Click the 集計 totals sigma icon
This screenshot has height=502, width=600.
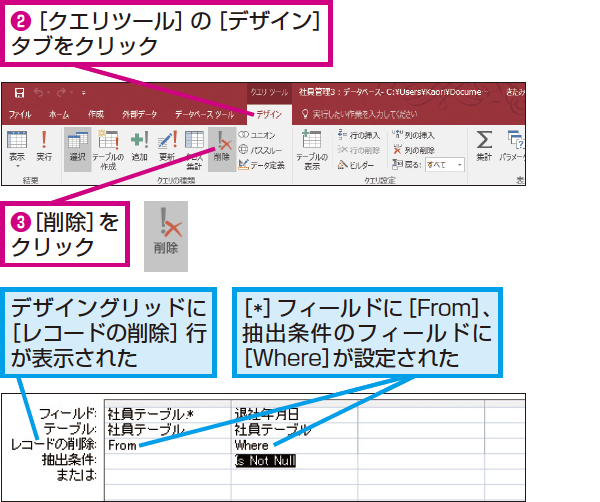(x=484, y=145)
